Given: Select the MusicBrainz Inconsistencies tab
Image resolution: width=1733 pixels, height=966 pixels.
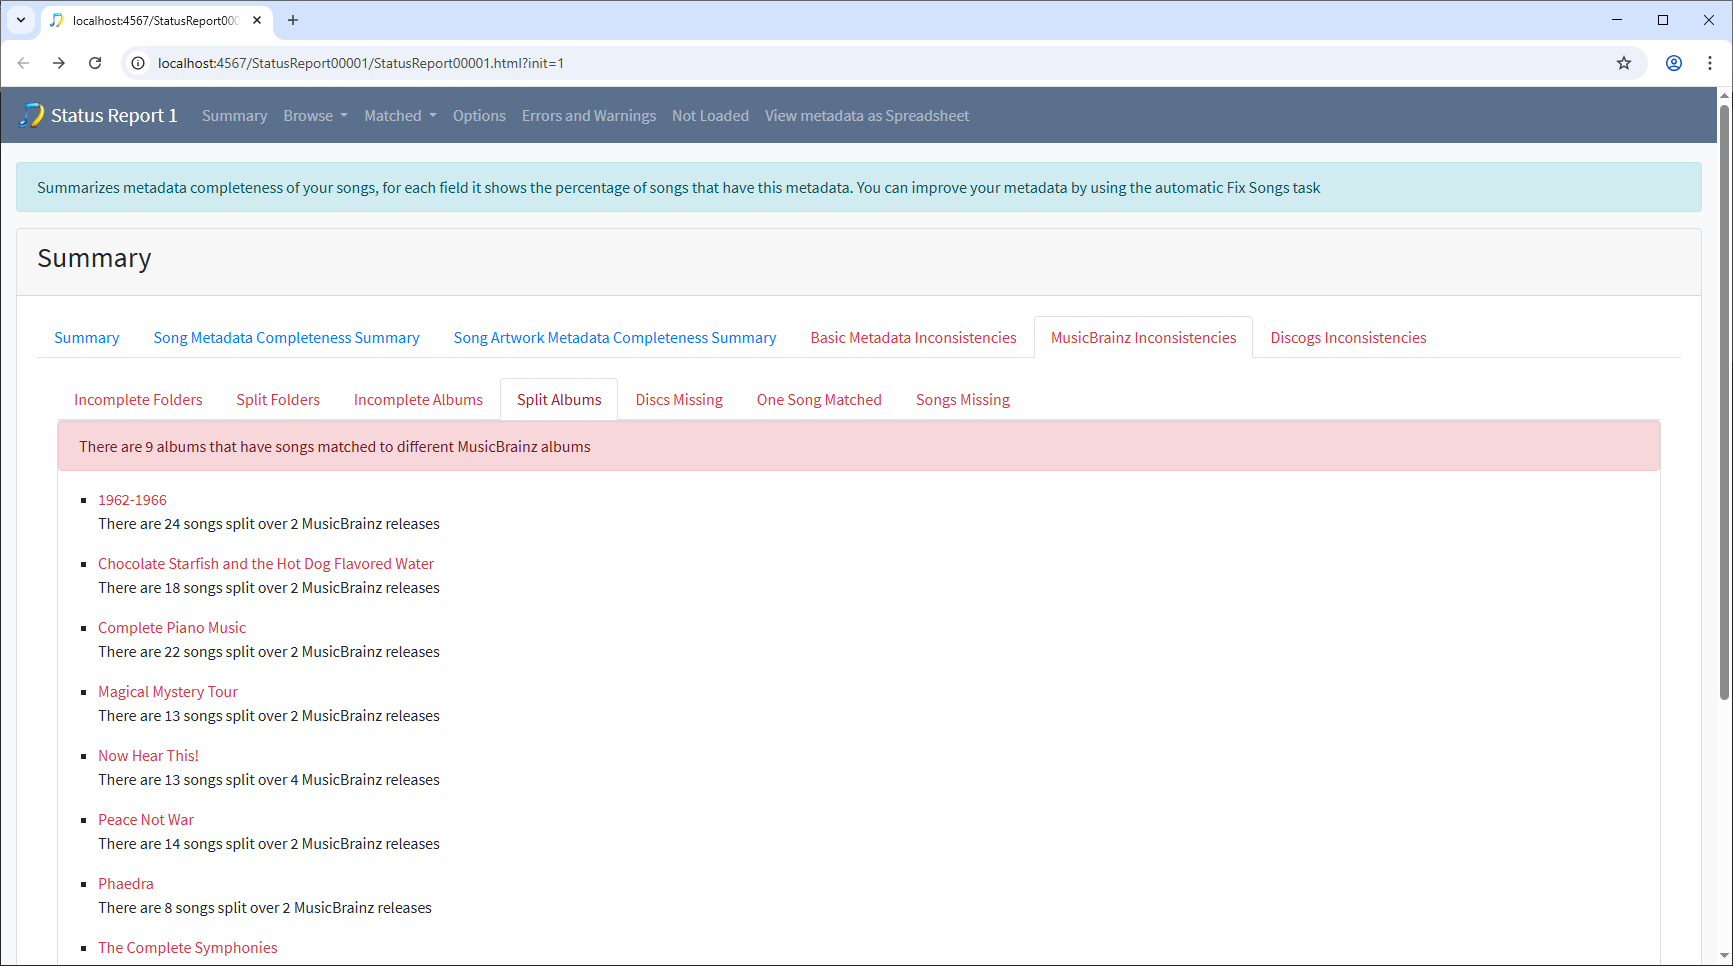Looking at the screenshot, I should pos(1143,338).
